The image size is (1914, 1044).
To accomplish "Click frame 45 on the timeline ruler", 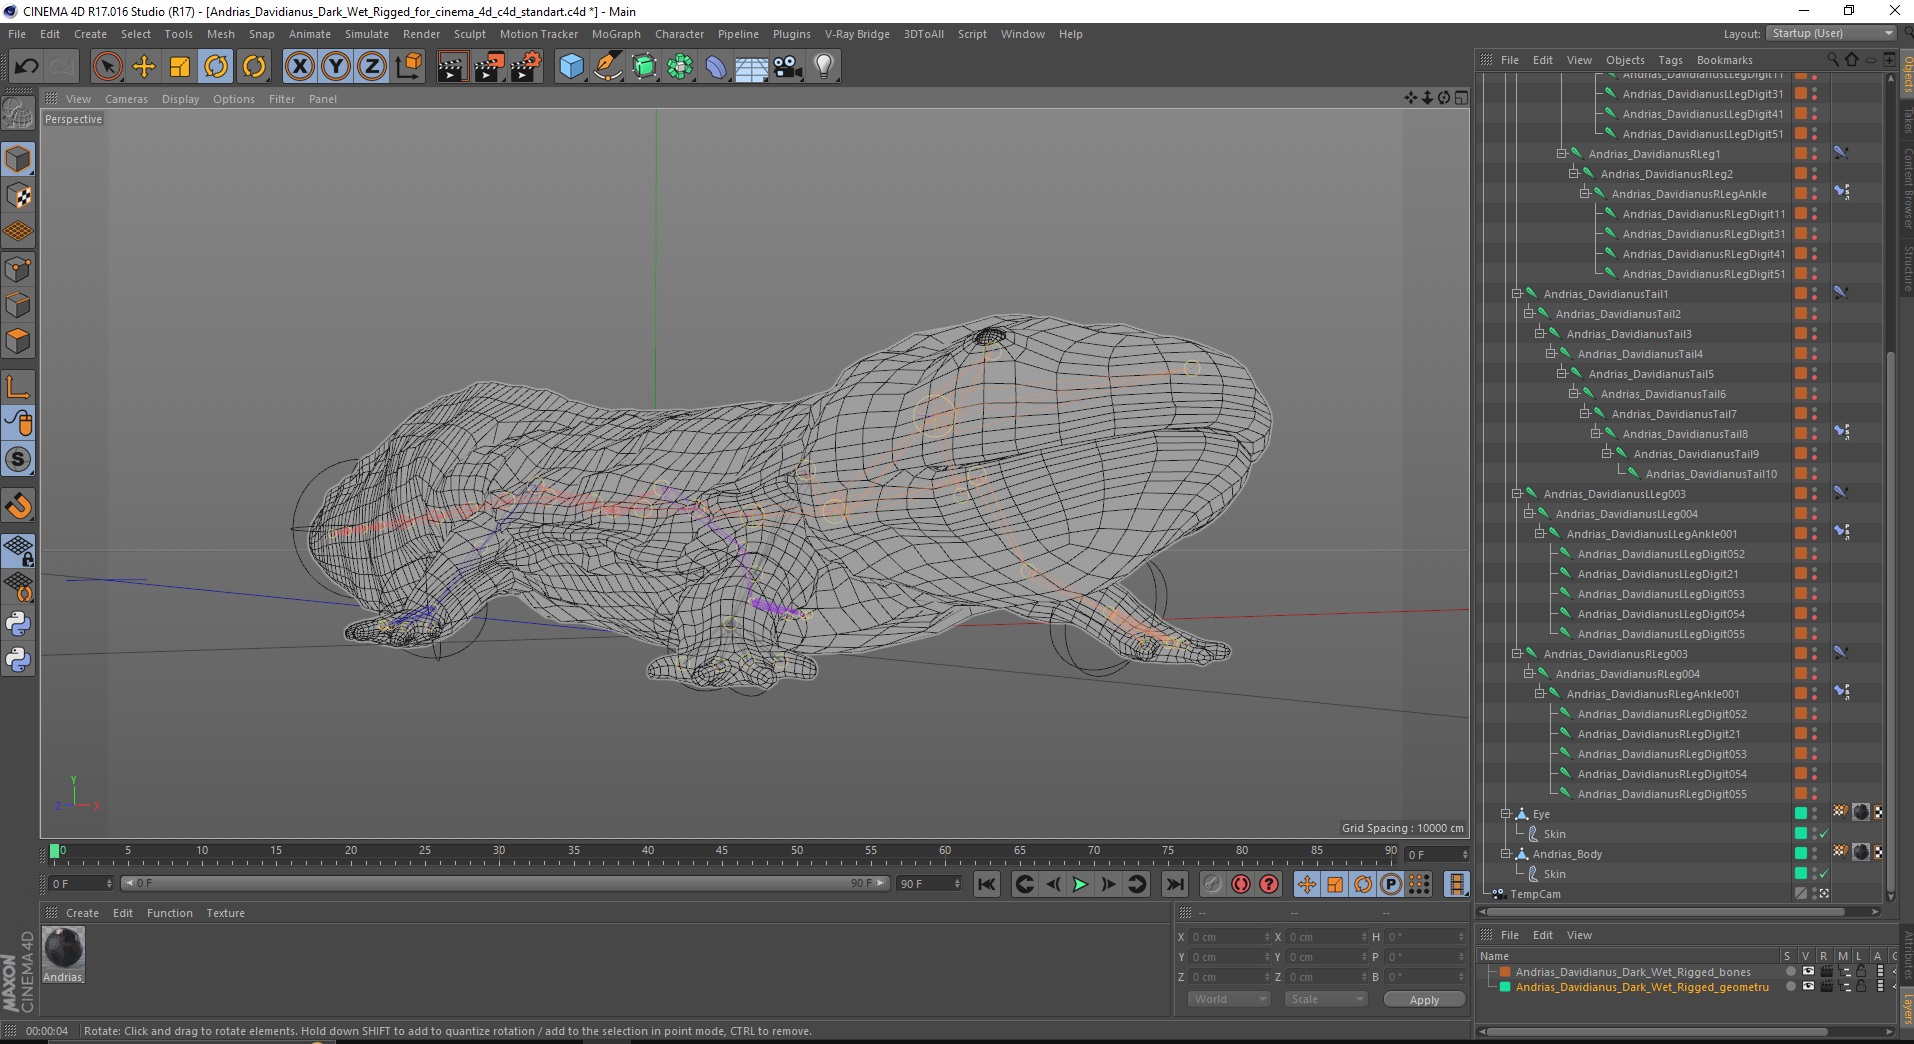I will pyautogui.click(x=721, y=856).
